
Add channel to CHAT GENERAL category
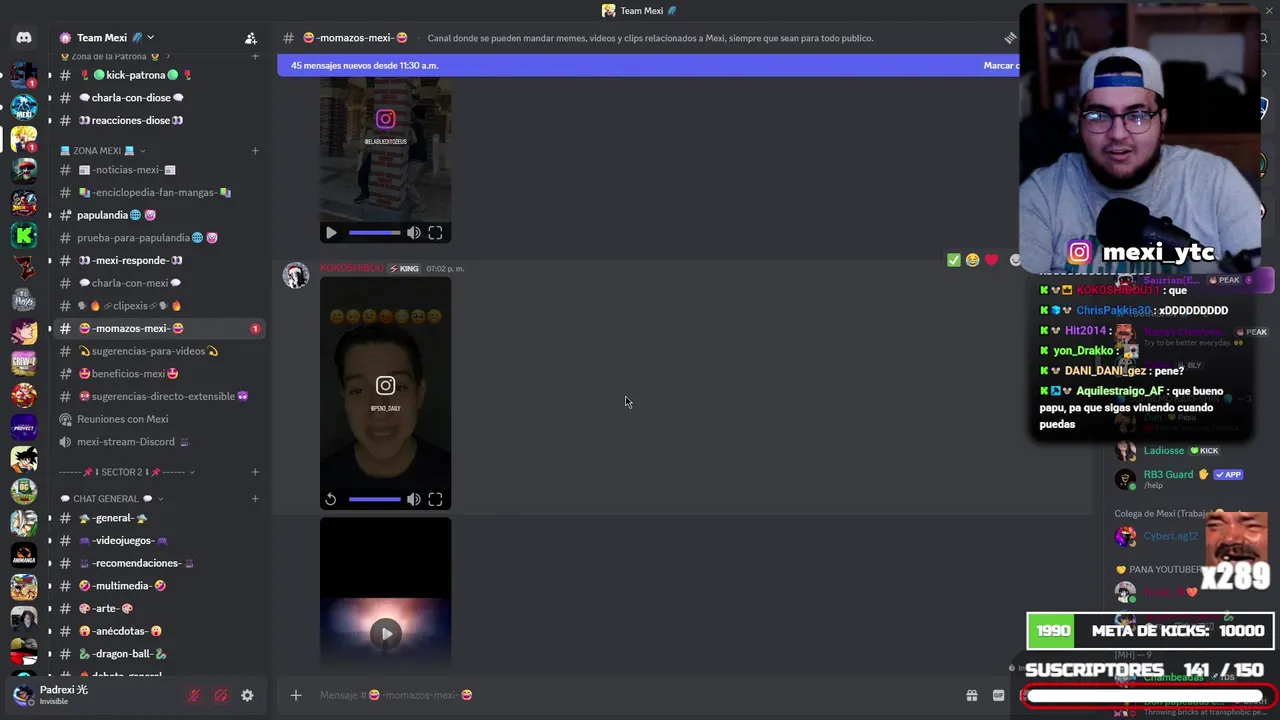255,498
